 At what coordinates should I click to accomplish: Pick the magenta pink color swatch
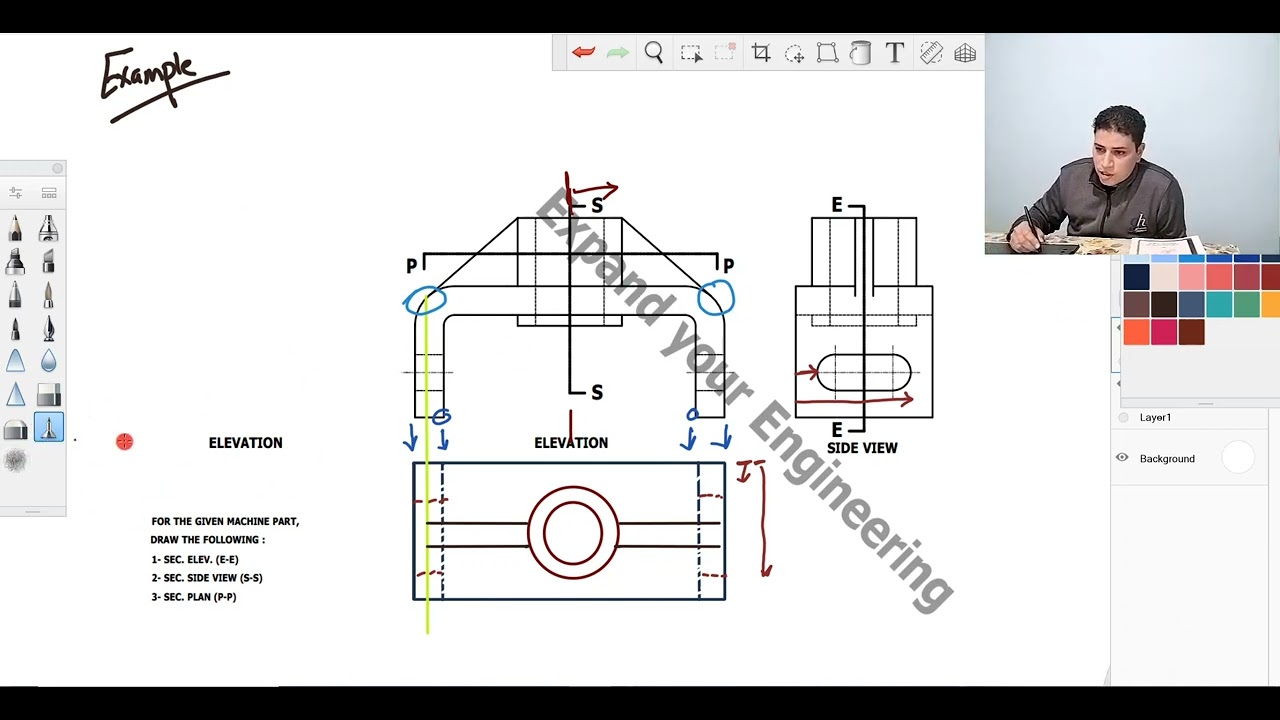click(x=1164, y=332)
